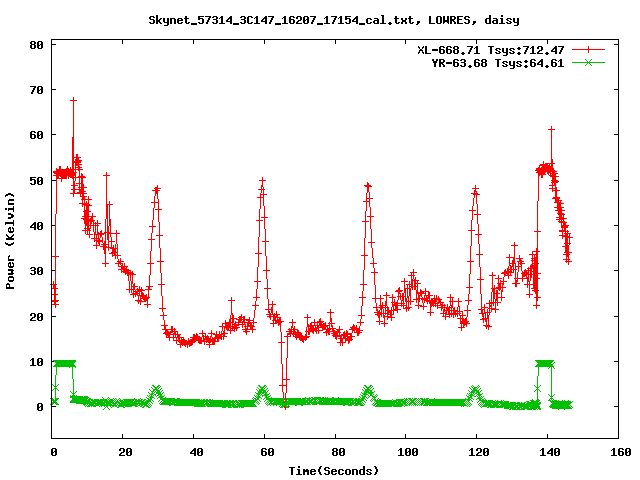Click x-axis tick label 140

(550, 452)
